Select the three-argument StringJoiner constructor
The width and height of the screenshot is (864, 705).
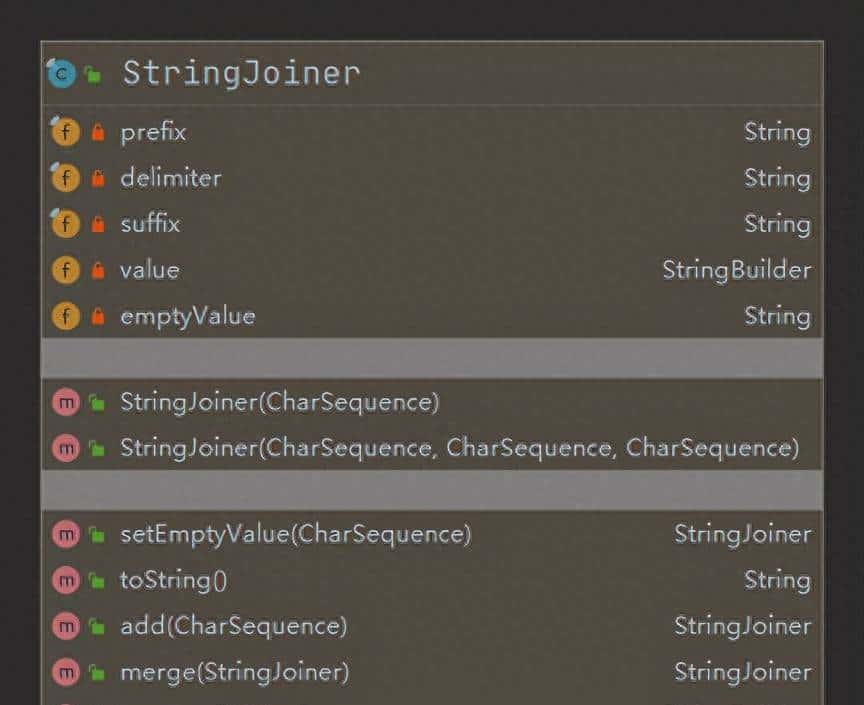pos(459,448)
